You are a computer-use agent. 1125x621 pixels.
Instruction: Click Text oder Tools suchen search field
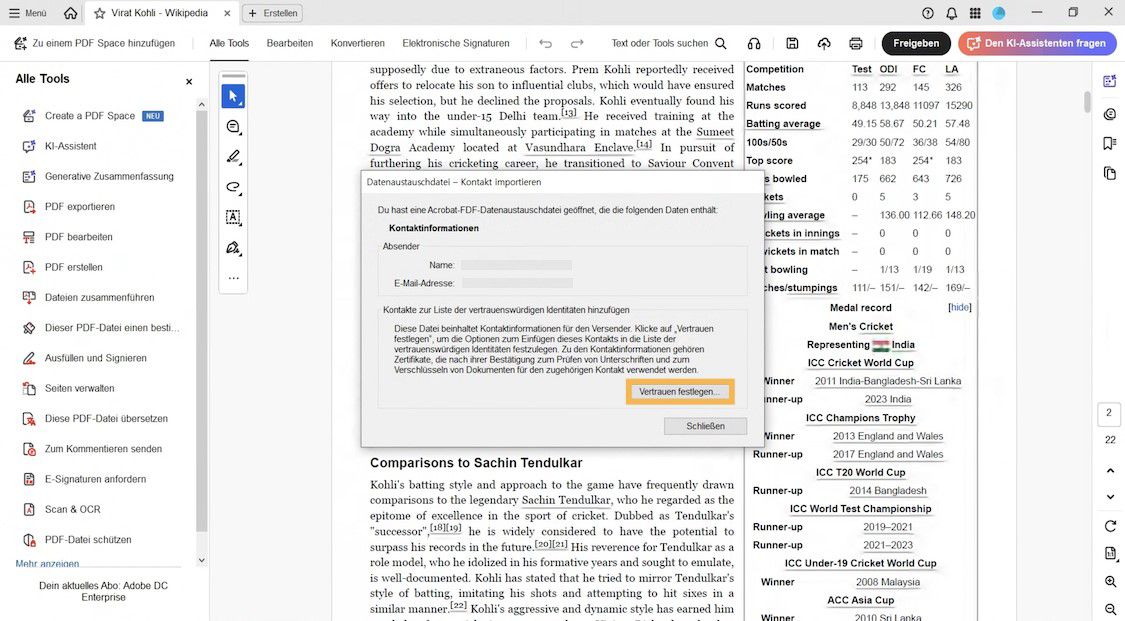click(669, 43)
